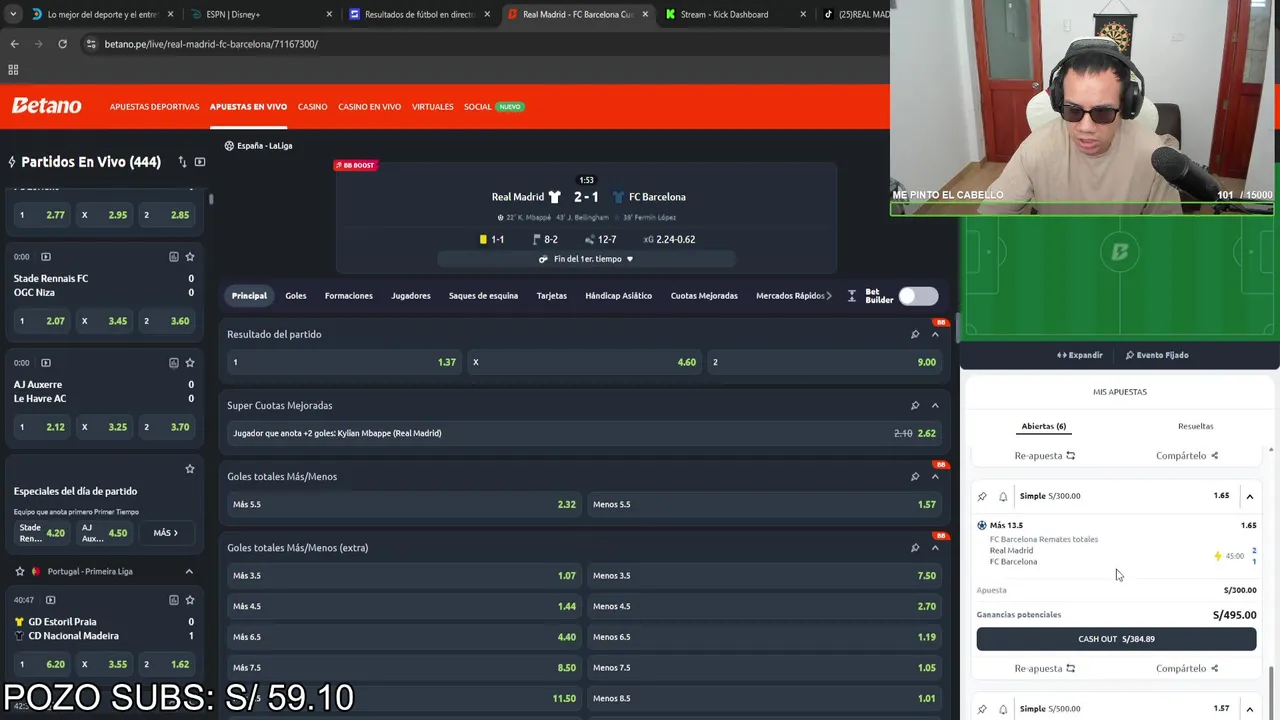Select Kylian Mbappe +2 goles odds 2.62
The image size is (1280, 720).
tap(584, 434)
